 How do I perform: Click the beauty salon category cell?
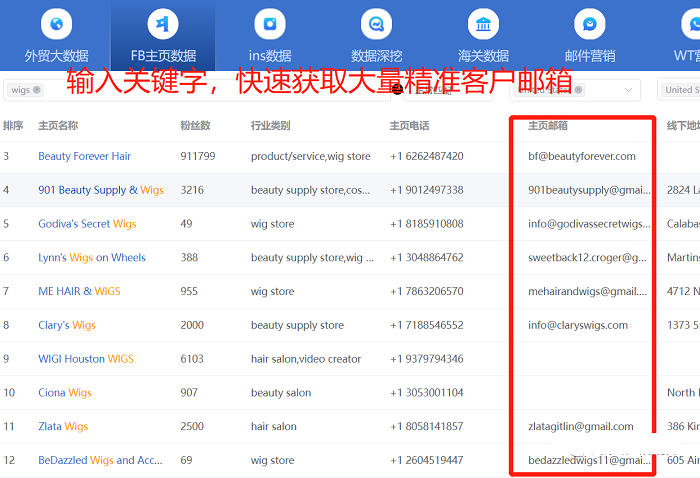(x=281, y=393)
